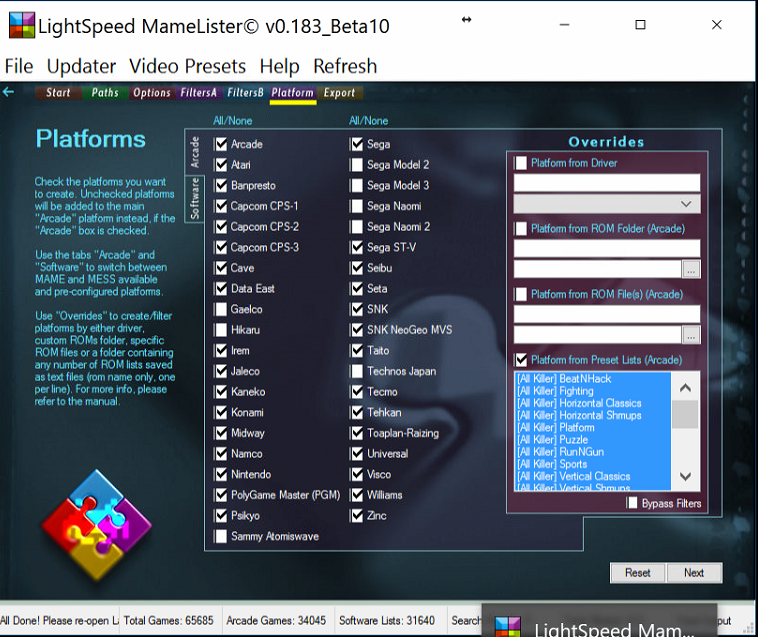Open the Help menu
The width and height of the screenshot is (758, 637).
pyautogui.click(x=279, y=66)
